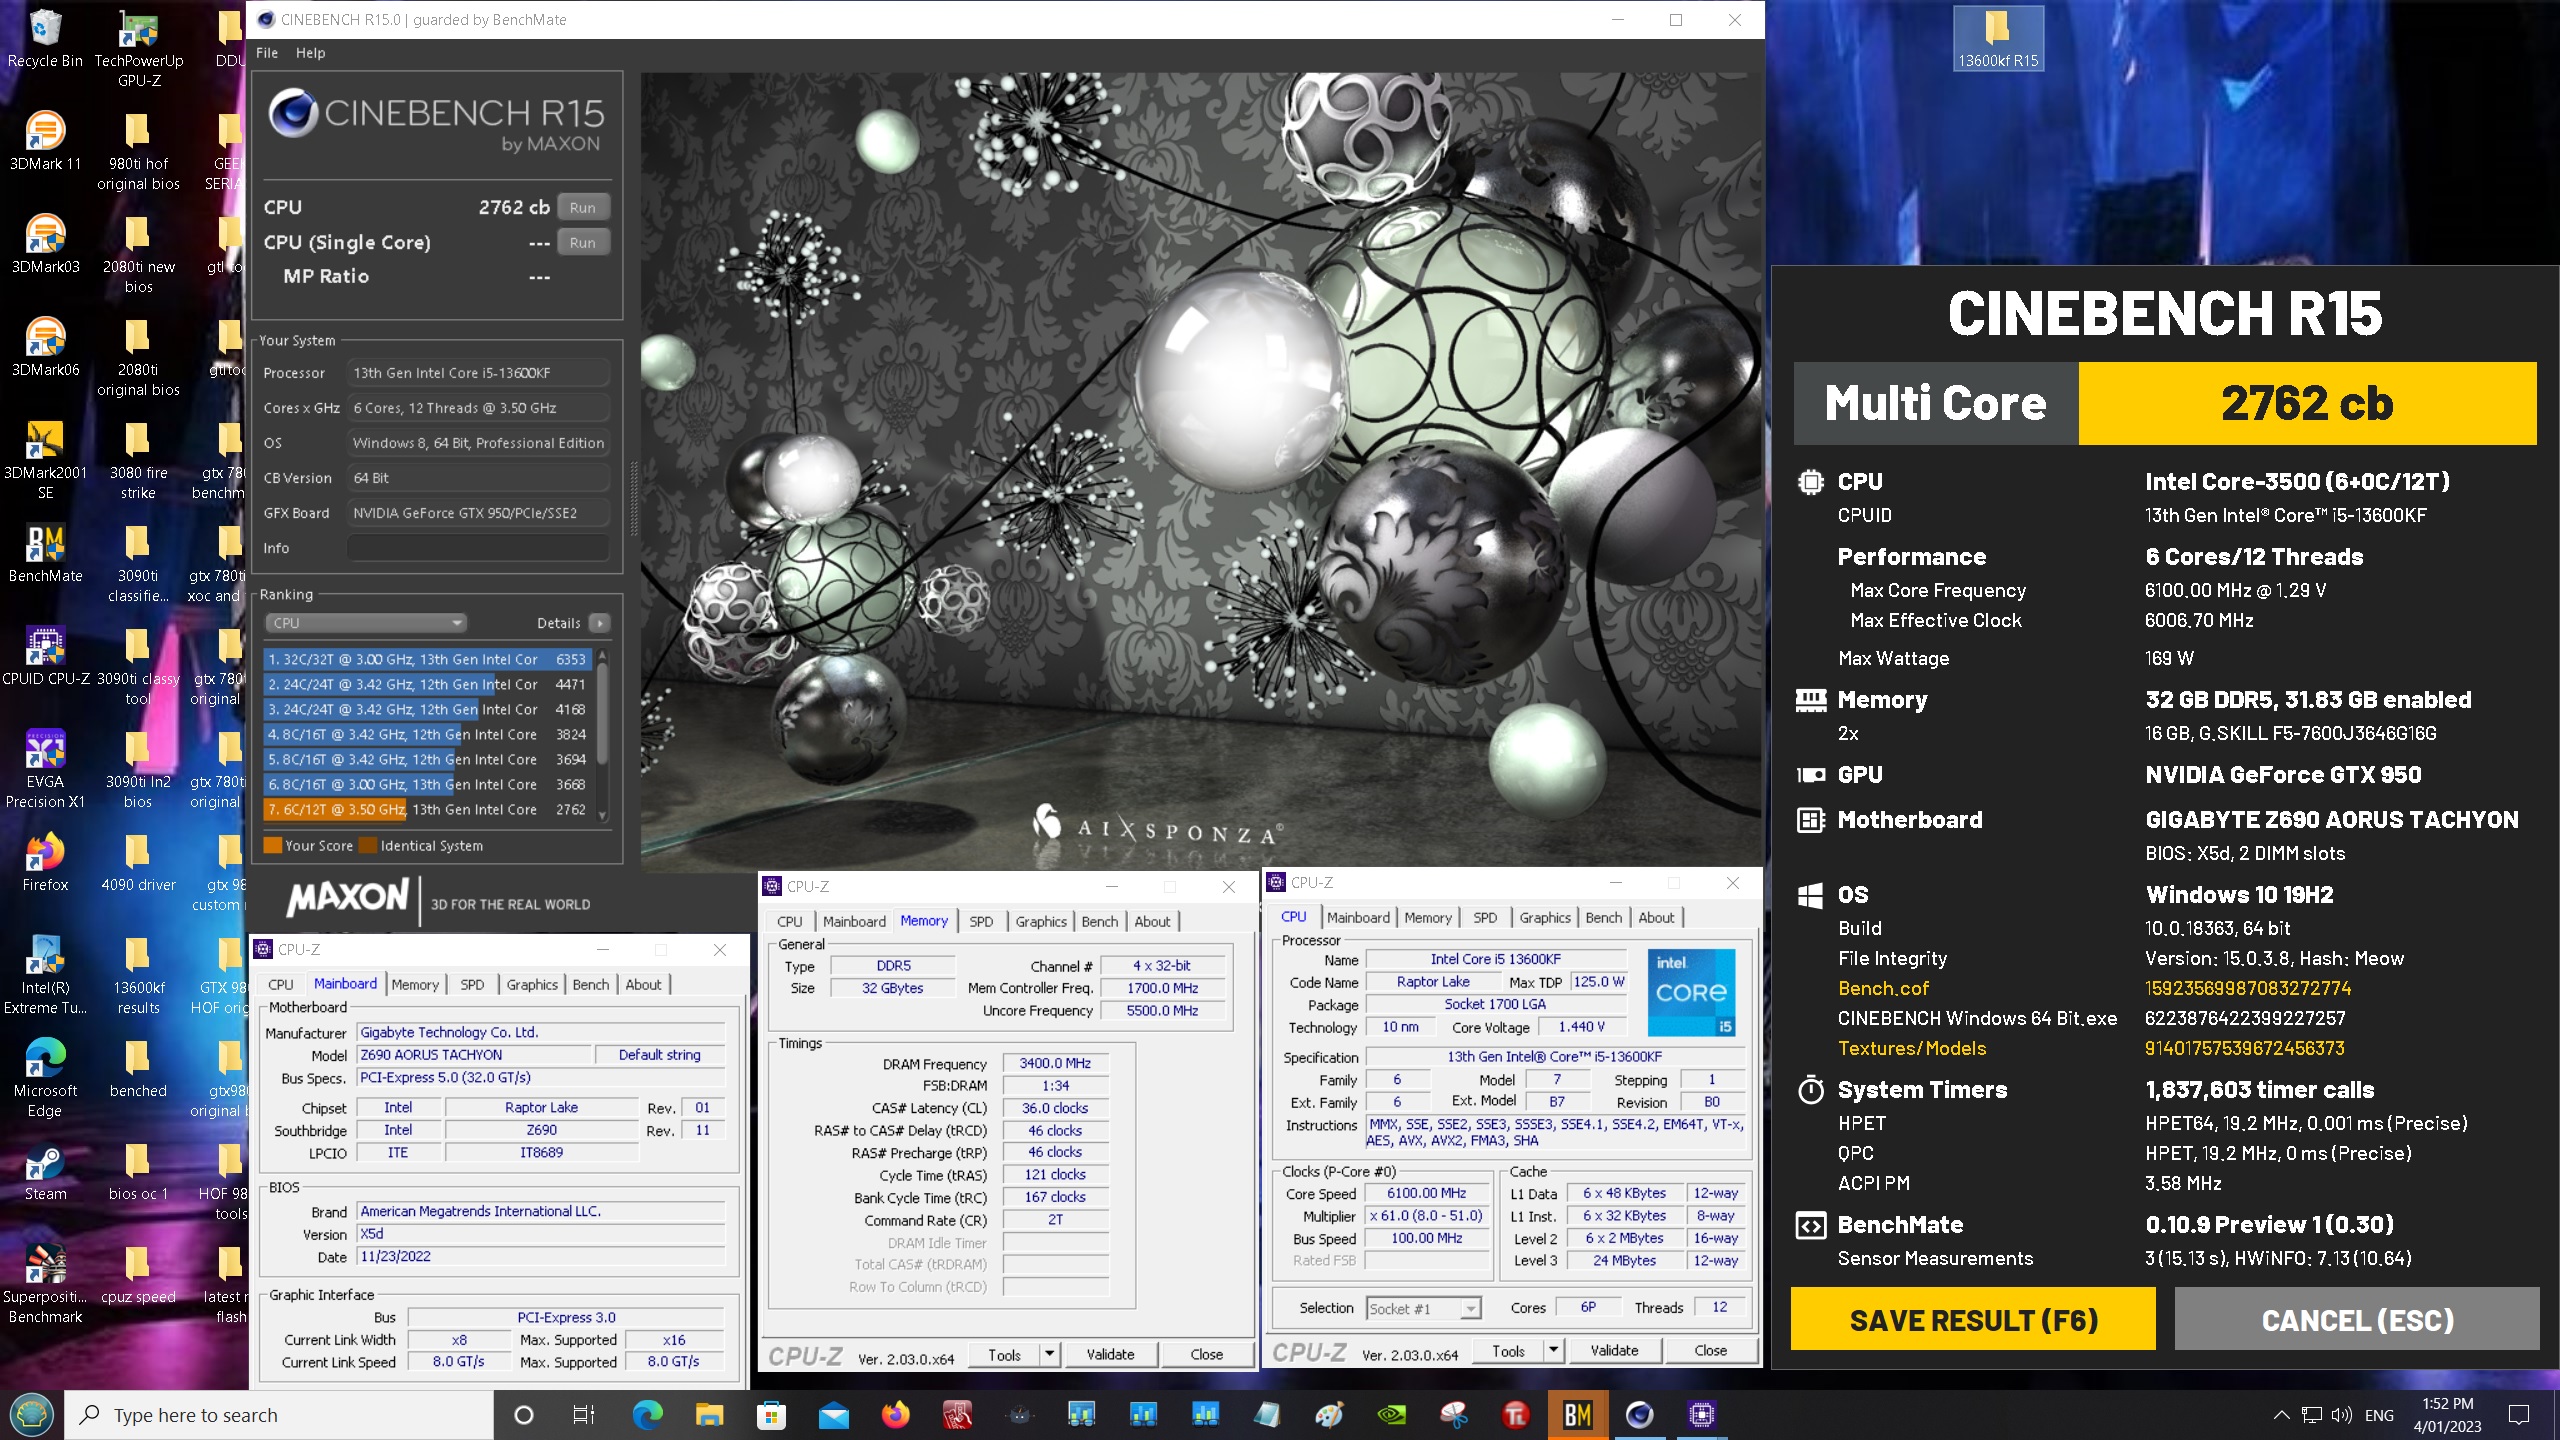
Task: Click the CPU-Z icon in the taskbar
Action: pos(1702,1415)
